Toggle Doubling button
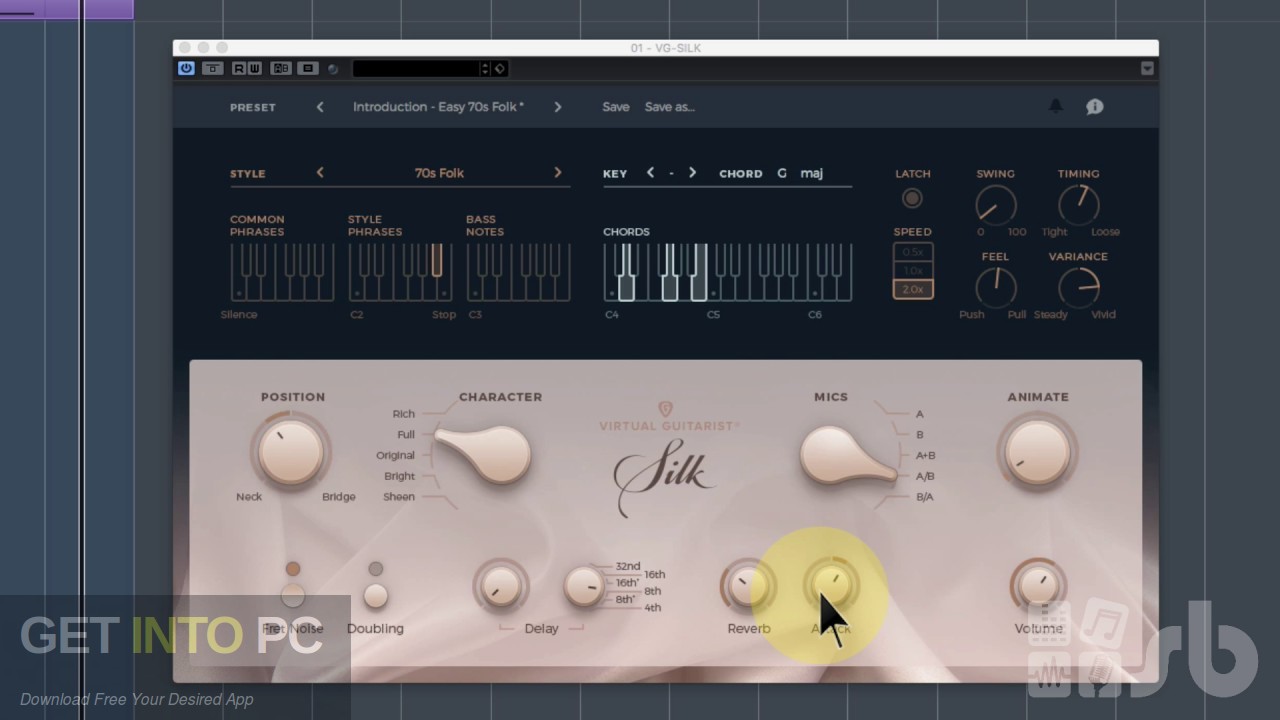The width and height of the screenshot is (1280, 720). (x=375, y=596)
